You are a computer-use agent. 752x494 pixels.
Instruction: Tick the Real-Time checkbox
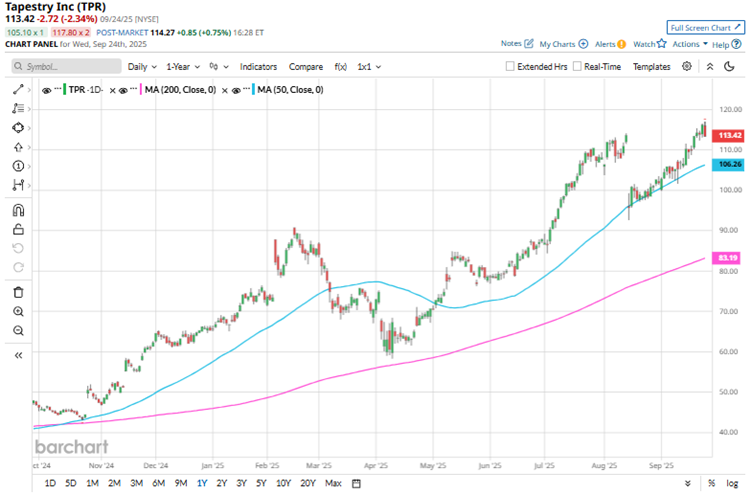tap(577, 67)
